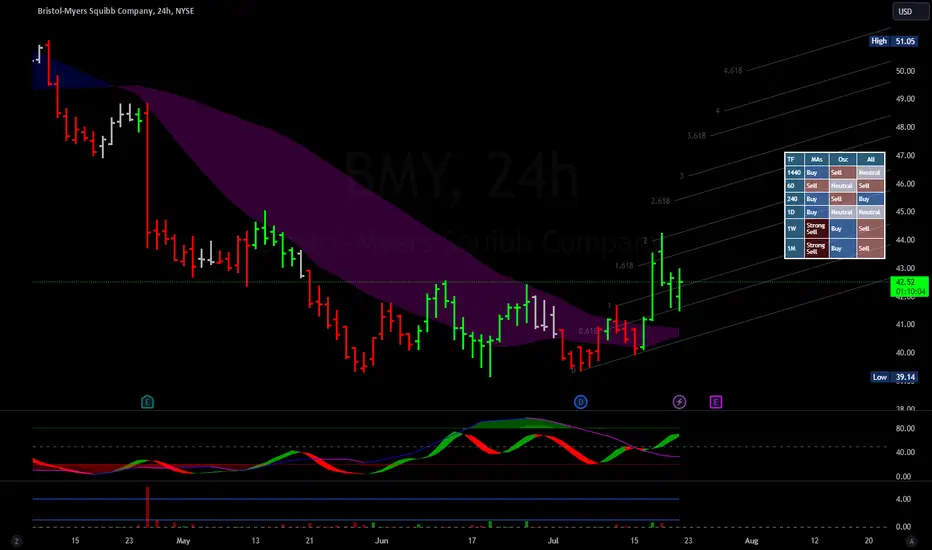Click the 47.00 price axis label
This screenshot has height=550, width=932.
(x=905, y=155)
